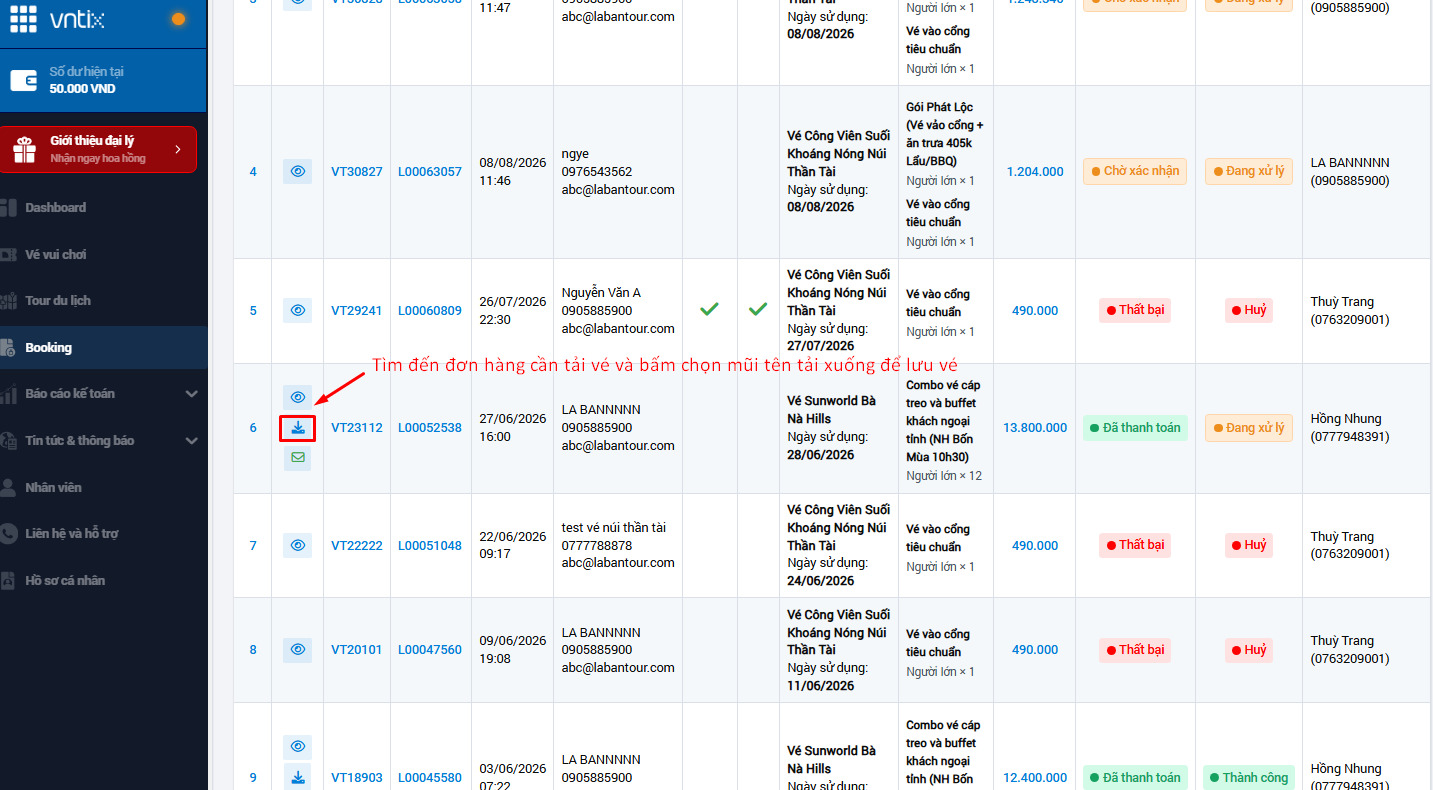This screenshot has height=790, width=1433.
Task: Click the amount 1.204.000
Action: point(1035,172)
